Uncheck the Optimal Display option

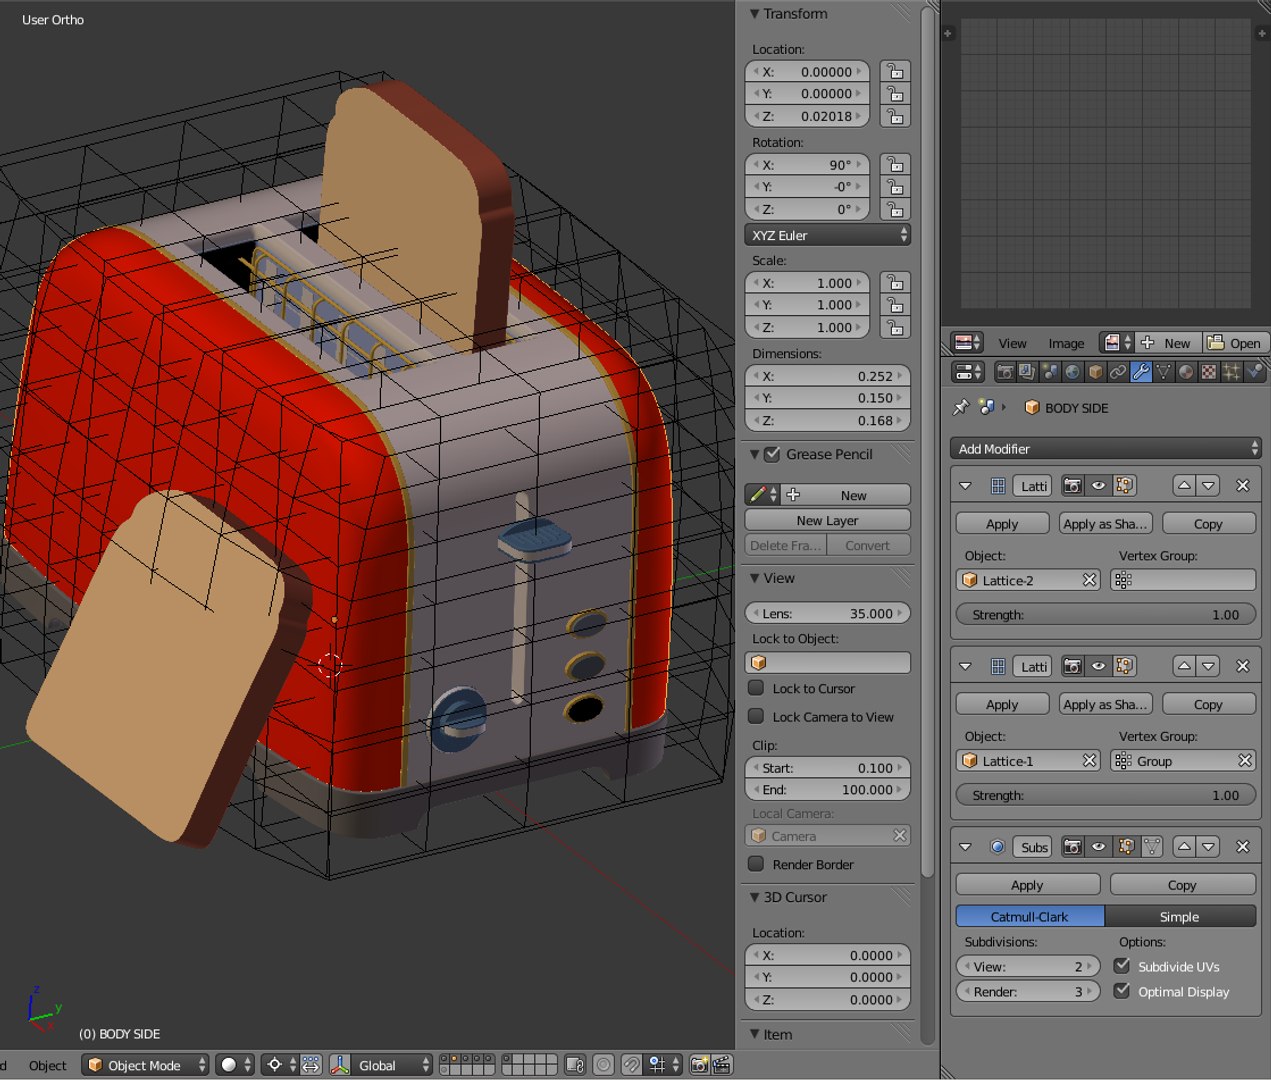tap(1122, 991)
